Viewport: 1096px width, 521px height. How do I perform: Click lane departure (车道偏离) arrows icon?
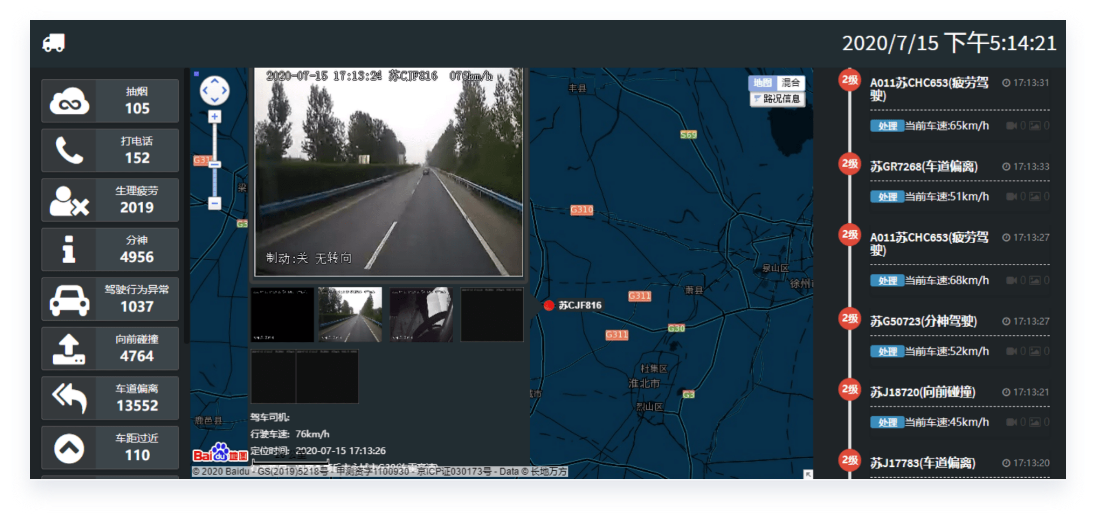[69, 398]
